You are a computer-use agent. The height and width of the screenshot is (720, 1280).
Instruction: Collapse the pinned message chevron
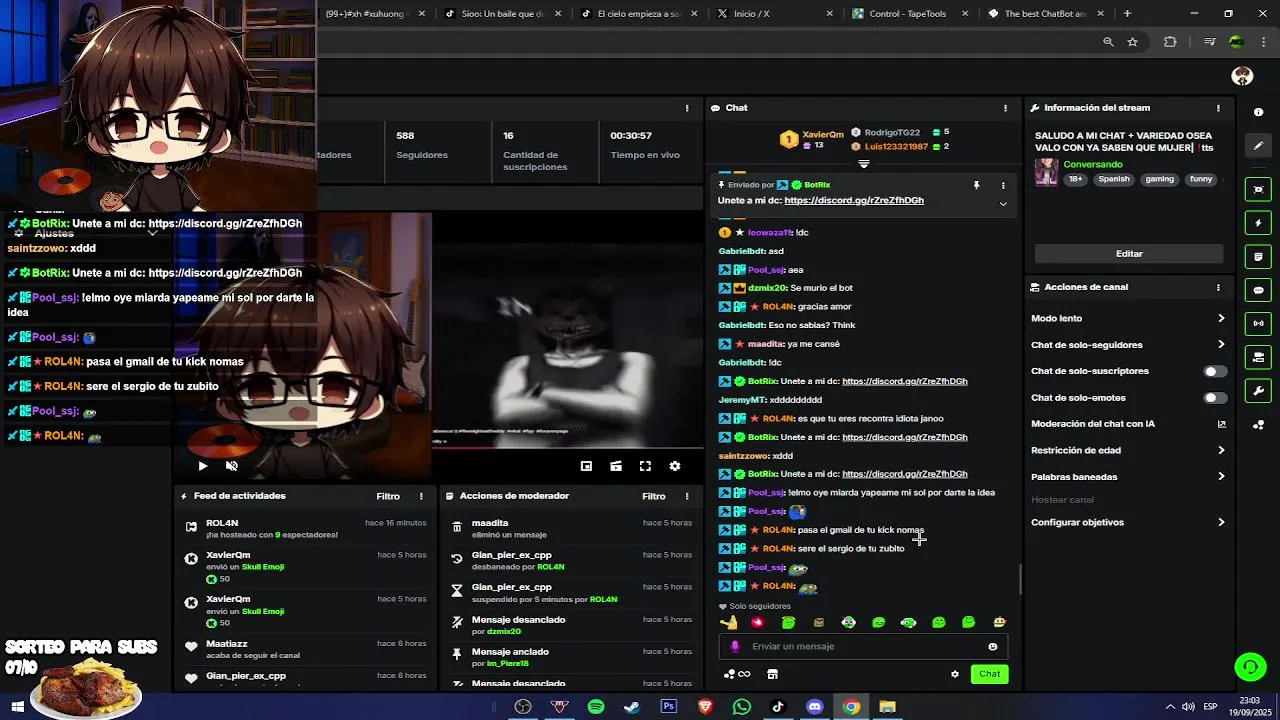click(1003, 204)
